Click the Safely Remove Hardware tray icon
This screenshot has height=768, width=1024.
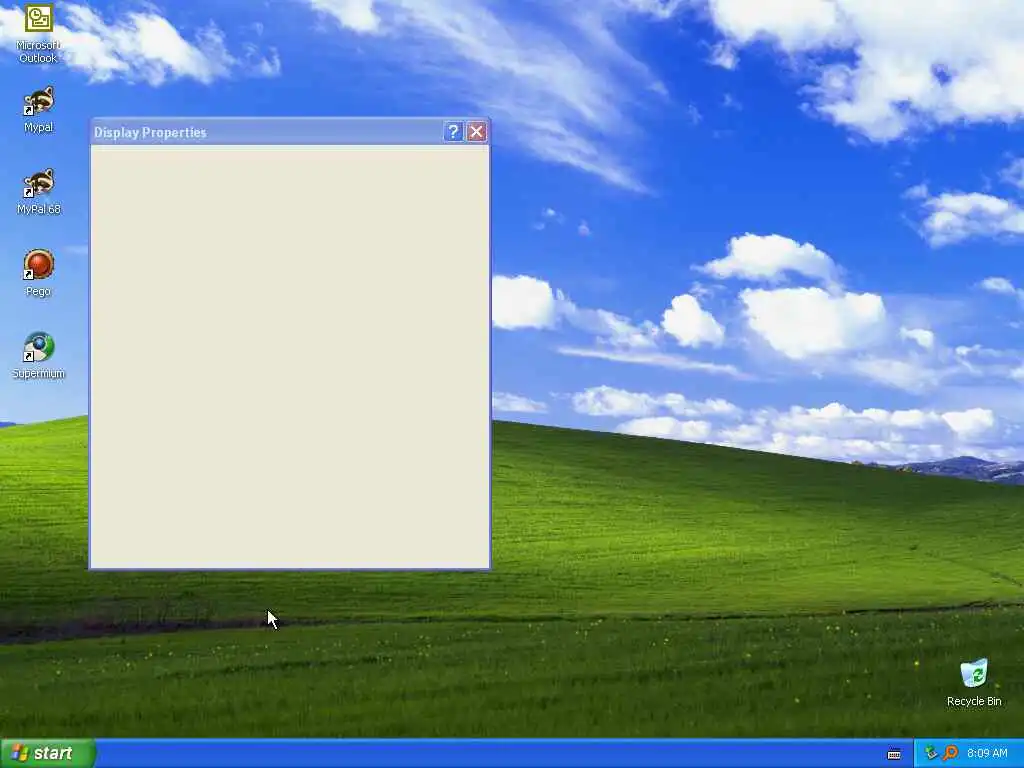coord(931,753)
